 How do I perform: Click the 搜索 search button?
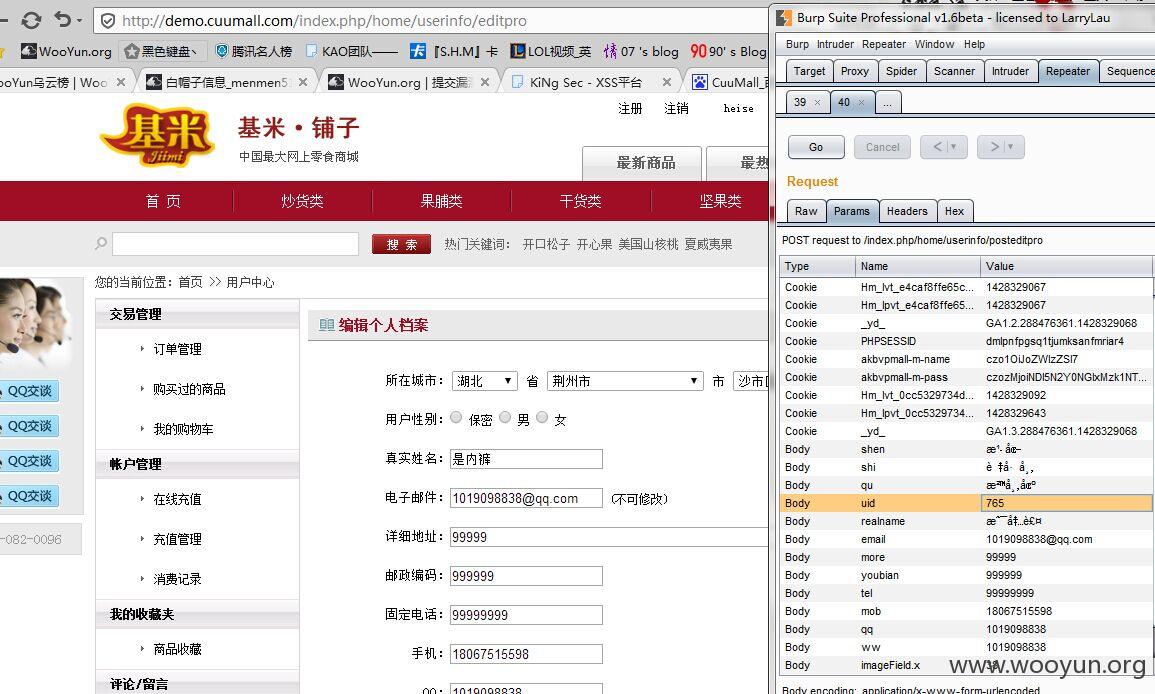click(x=402, y=244)
